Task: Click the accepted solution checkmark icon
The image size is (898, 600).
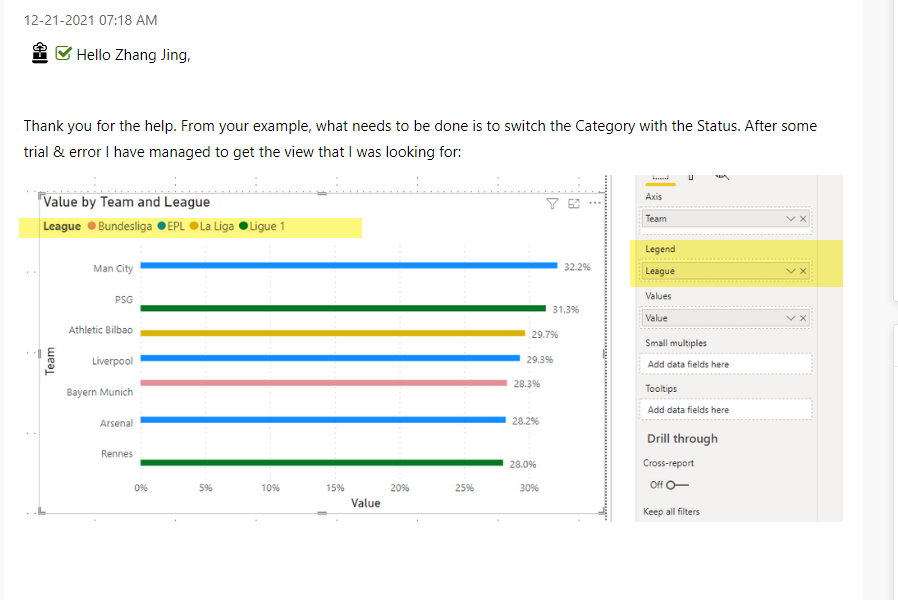Action: pyautogui.click(x=63, y=53)
